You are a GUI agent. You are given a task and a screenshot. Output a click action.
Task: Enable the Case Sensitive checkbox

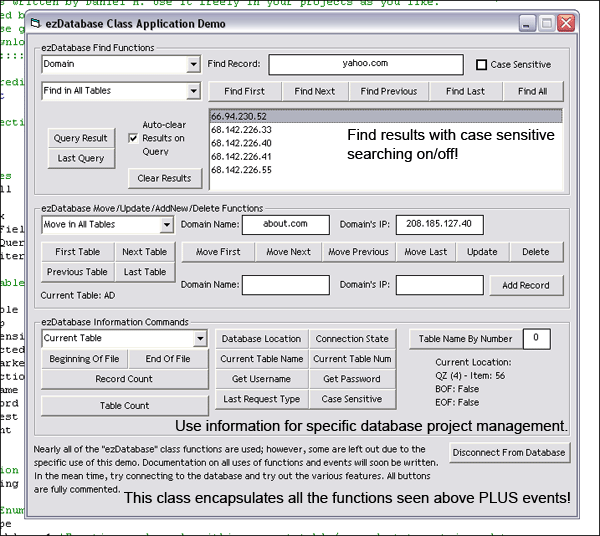point(482,65)
